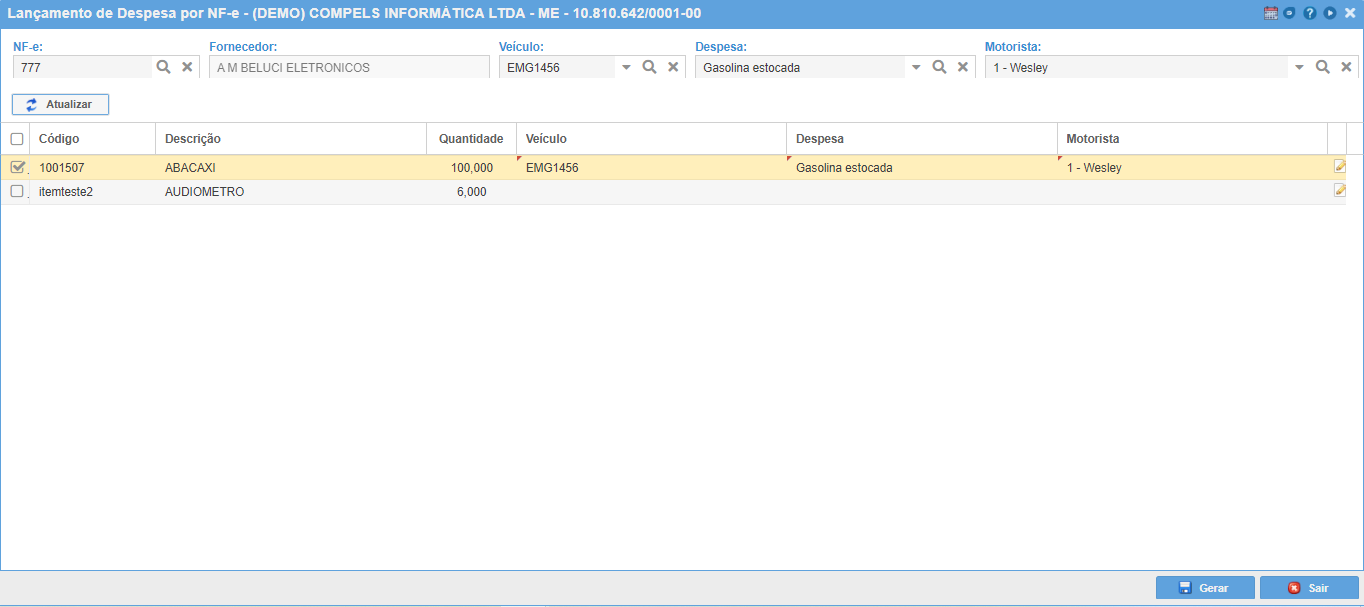The width and height of the screenshot is (1364, 607).
Task: Select the quantity cell 100,000
Action: tap(471, 167)
